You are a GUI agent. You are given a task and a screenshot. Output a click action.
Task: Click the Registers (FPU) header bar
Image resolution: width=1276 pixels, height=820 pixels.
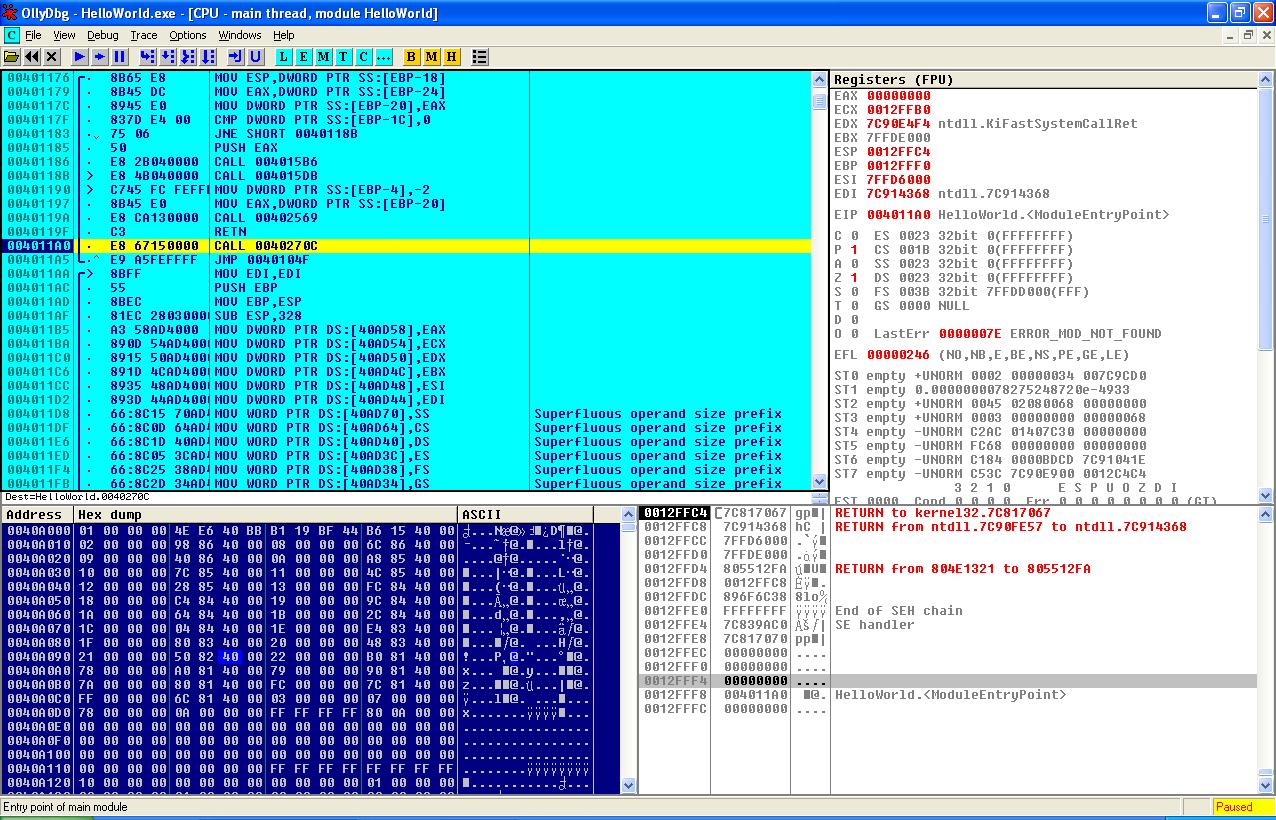1044,79
